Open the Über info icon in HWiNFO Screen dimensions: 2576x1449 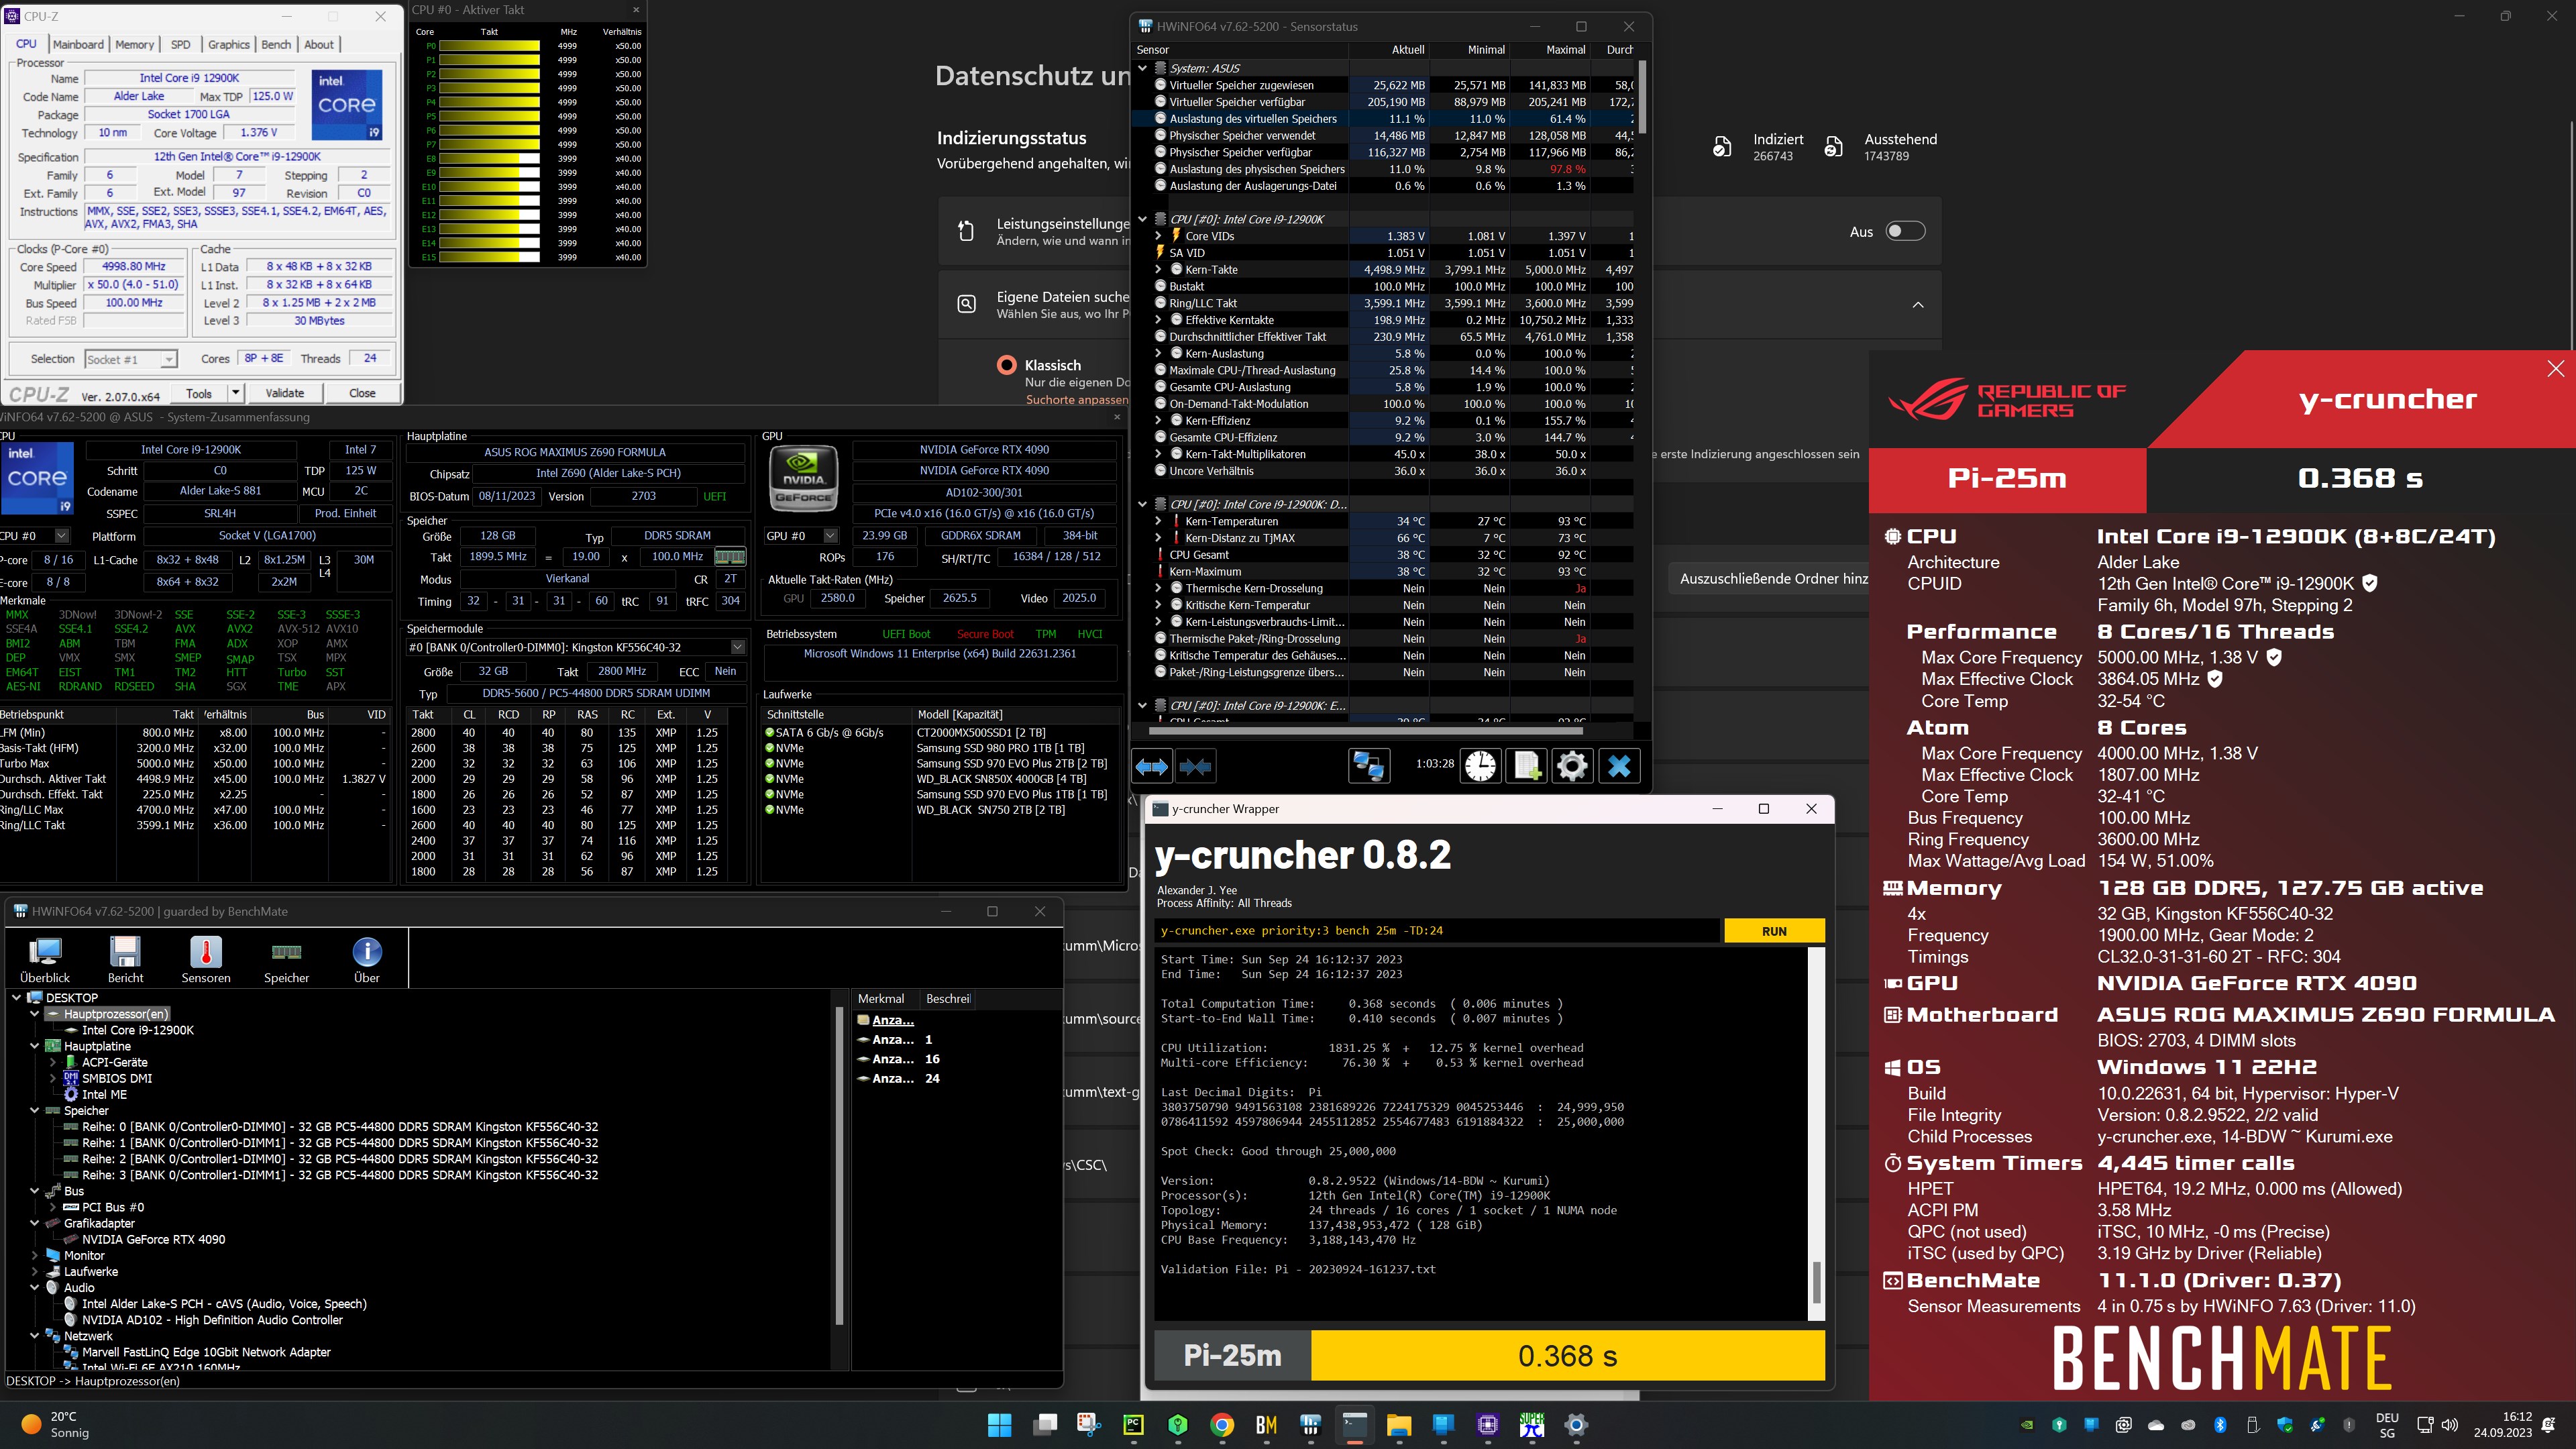[367, 960]
